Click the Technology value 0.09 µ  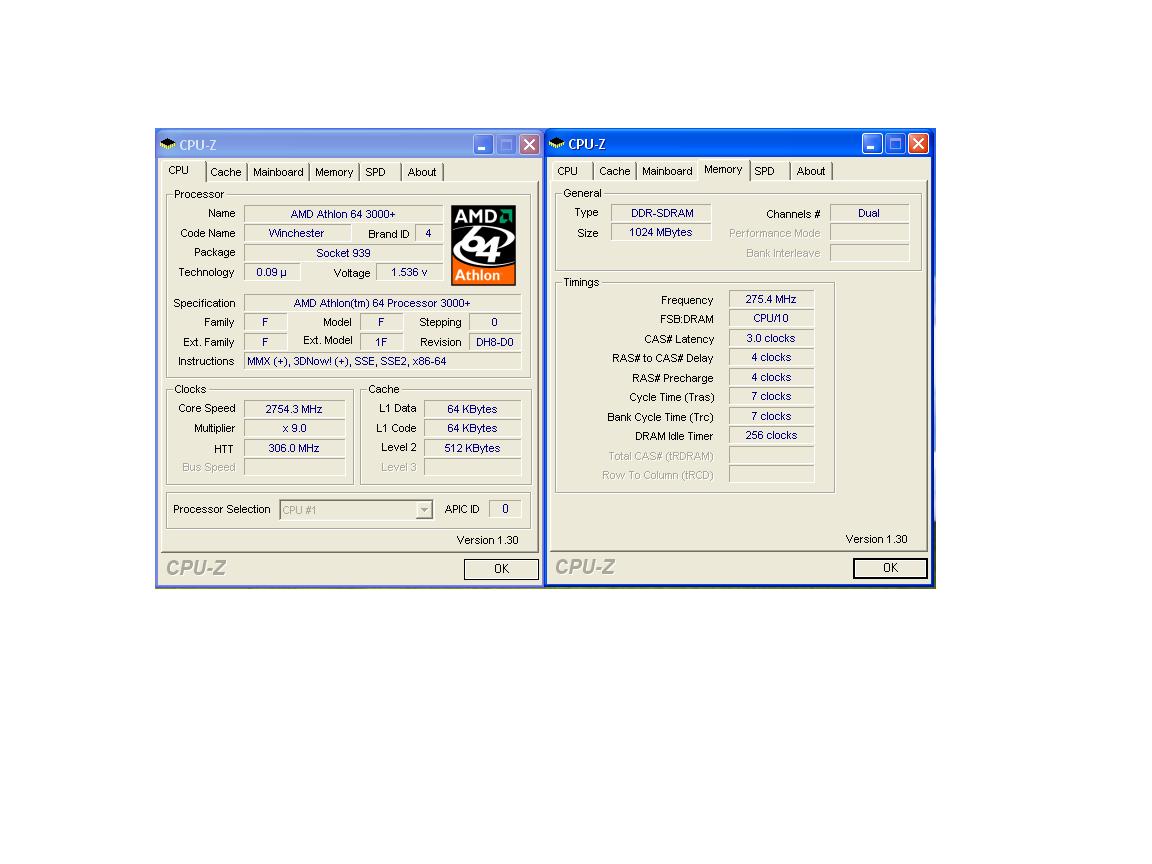(x=272, y=272)
